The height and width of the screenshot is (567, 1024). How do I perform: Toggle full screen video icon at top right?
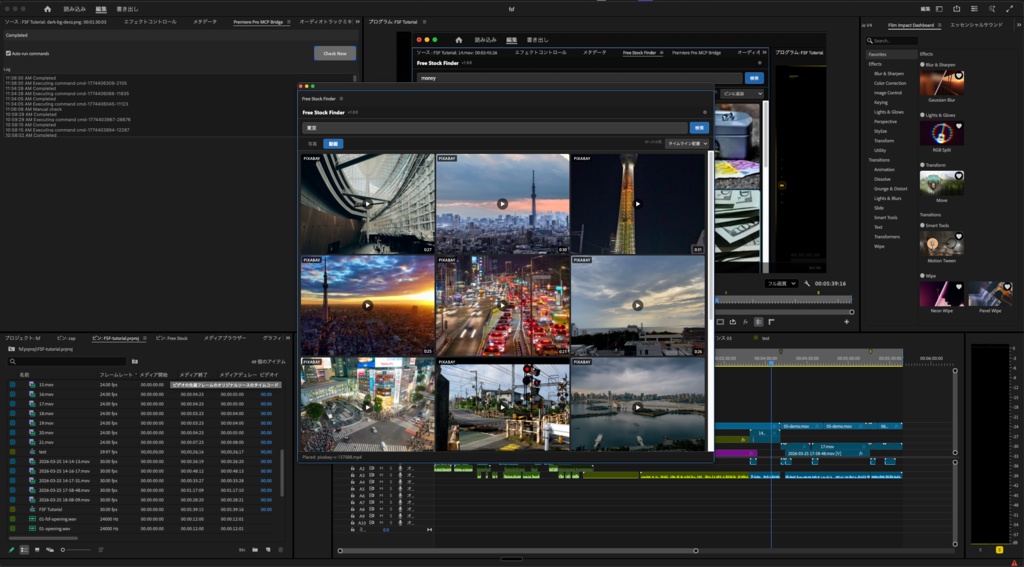pos(1010,9)
